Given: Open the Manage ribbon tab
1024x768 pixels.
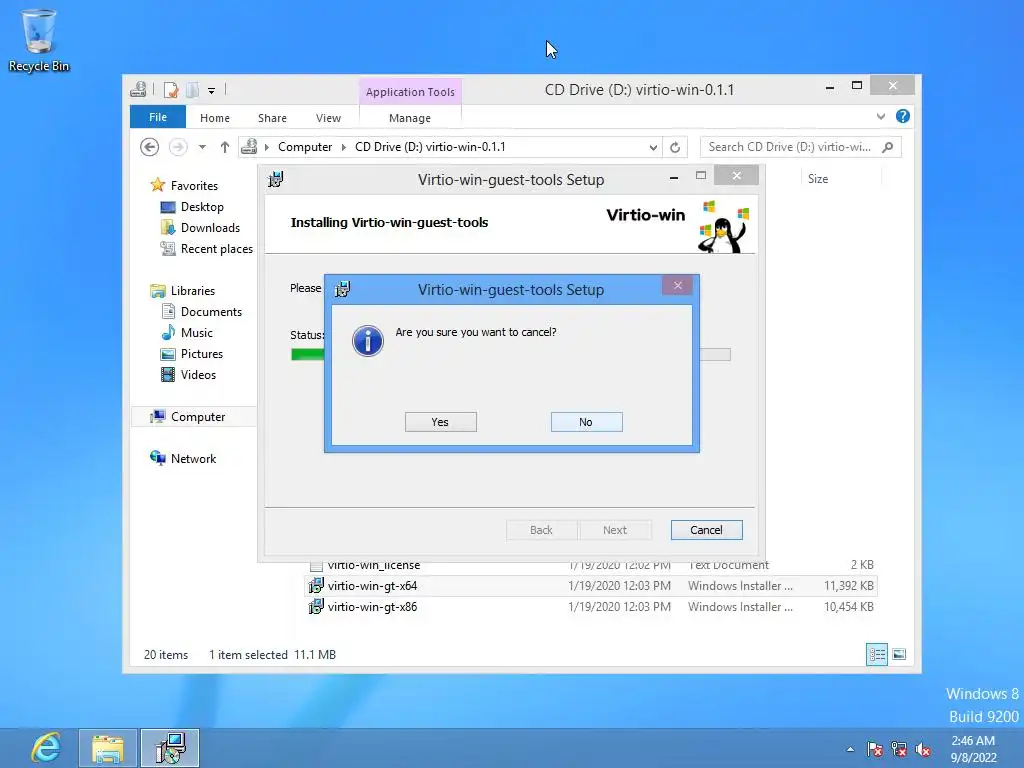Looking at the screenshot, I should pos(409,118).
